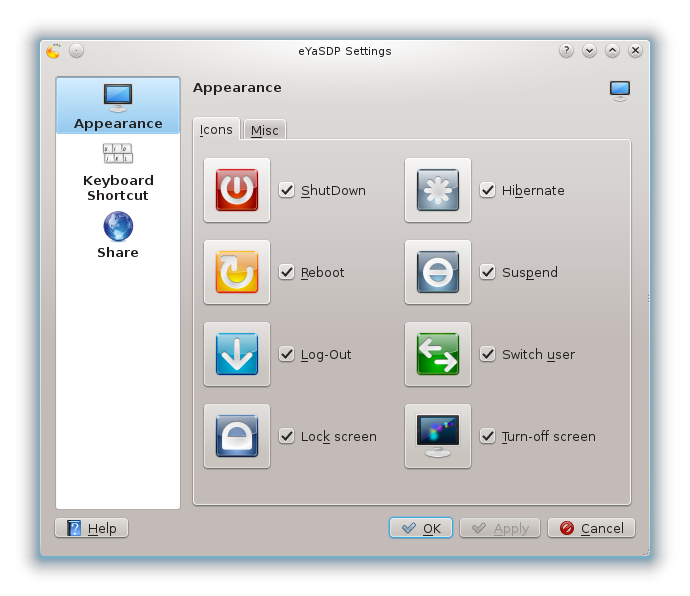Select Appearance in the sidebar
The height and width of the screenshot is (596, 690).
click(118, 106)
